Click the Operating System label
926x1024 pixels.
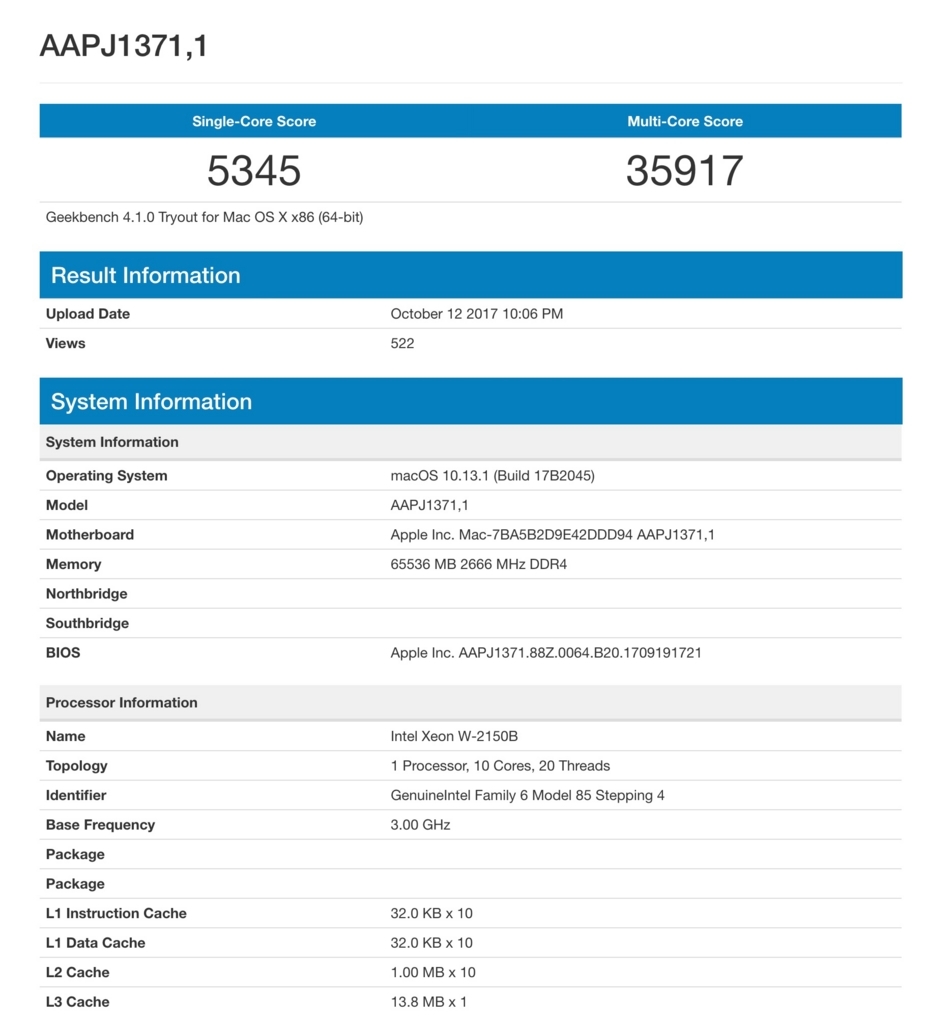coord(106,476)
